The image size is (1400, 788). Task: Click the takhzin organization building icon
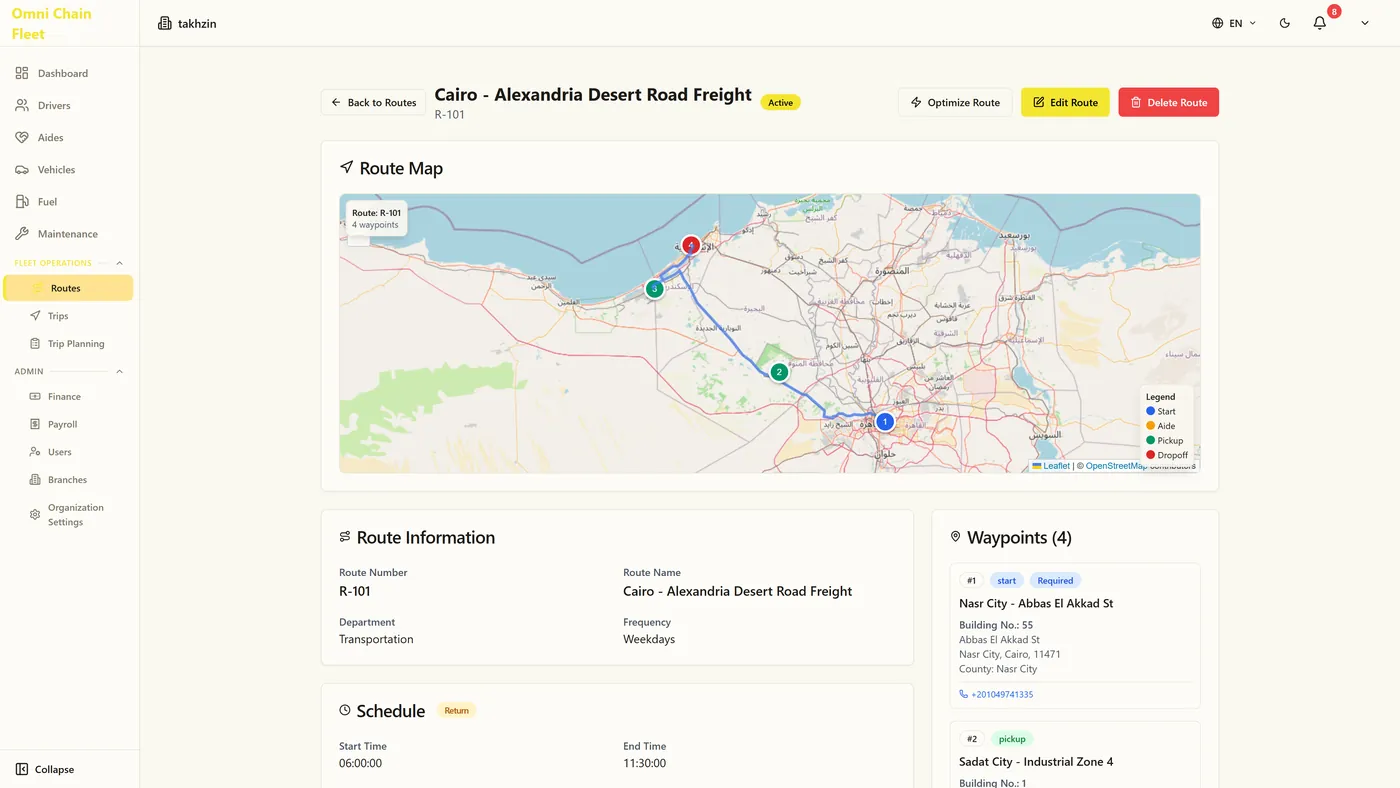[x=165, y=23]
